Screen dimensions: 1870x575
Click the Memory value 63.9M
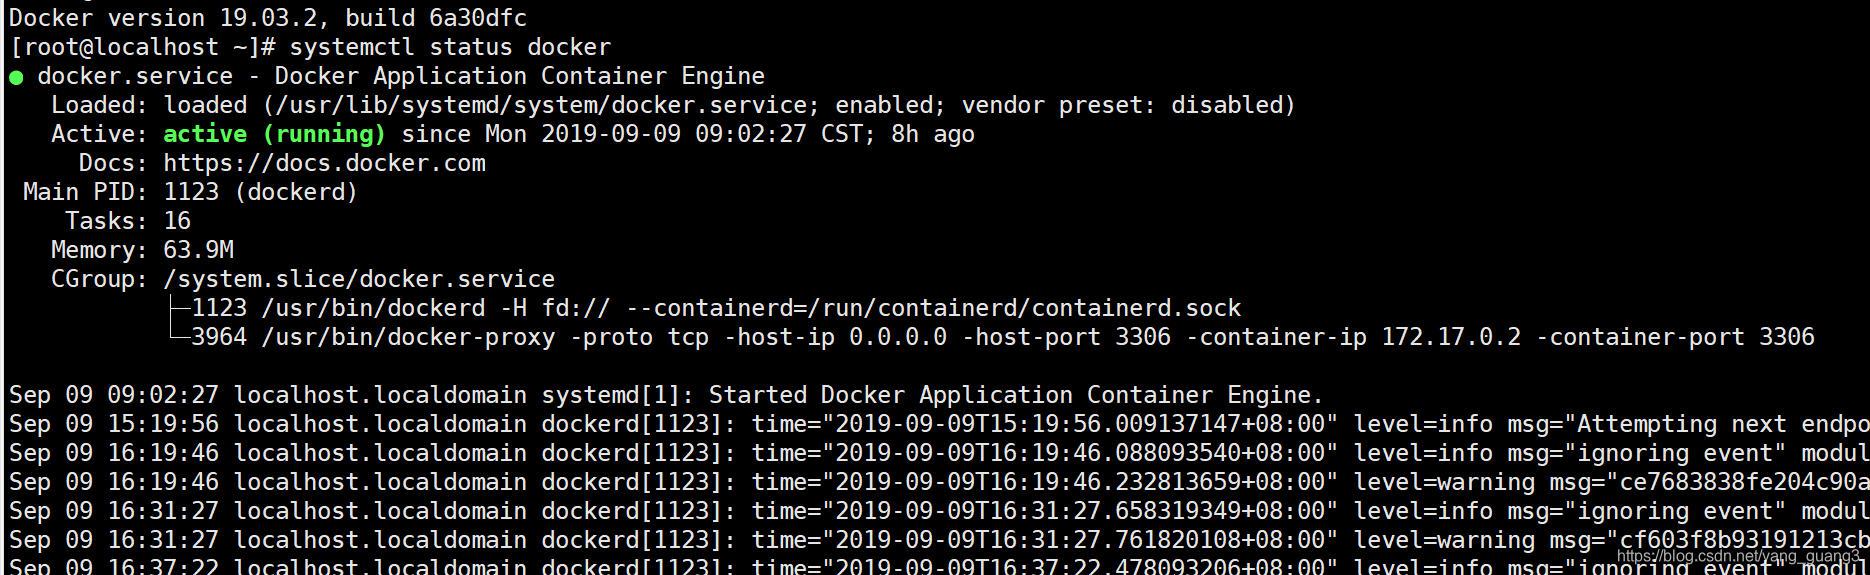198,251
